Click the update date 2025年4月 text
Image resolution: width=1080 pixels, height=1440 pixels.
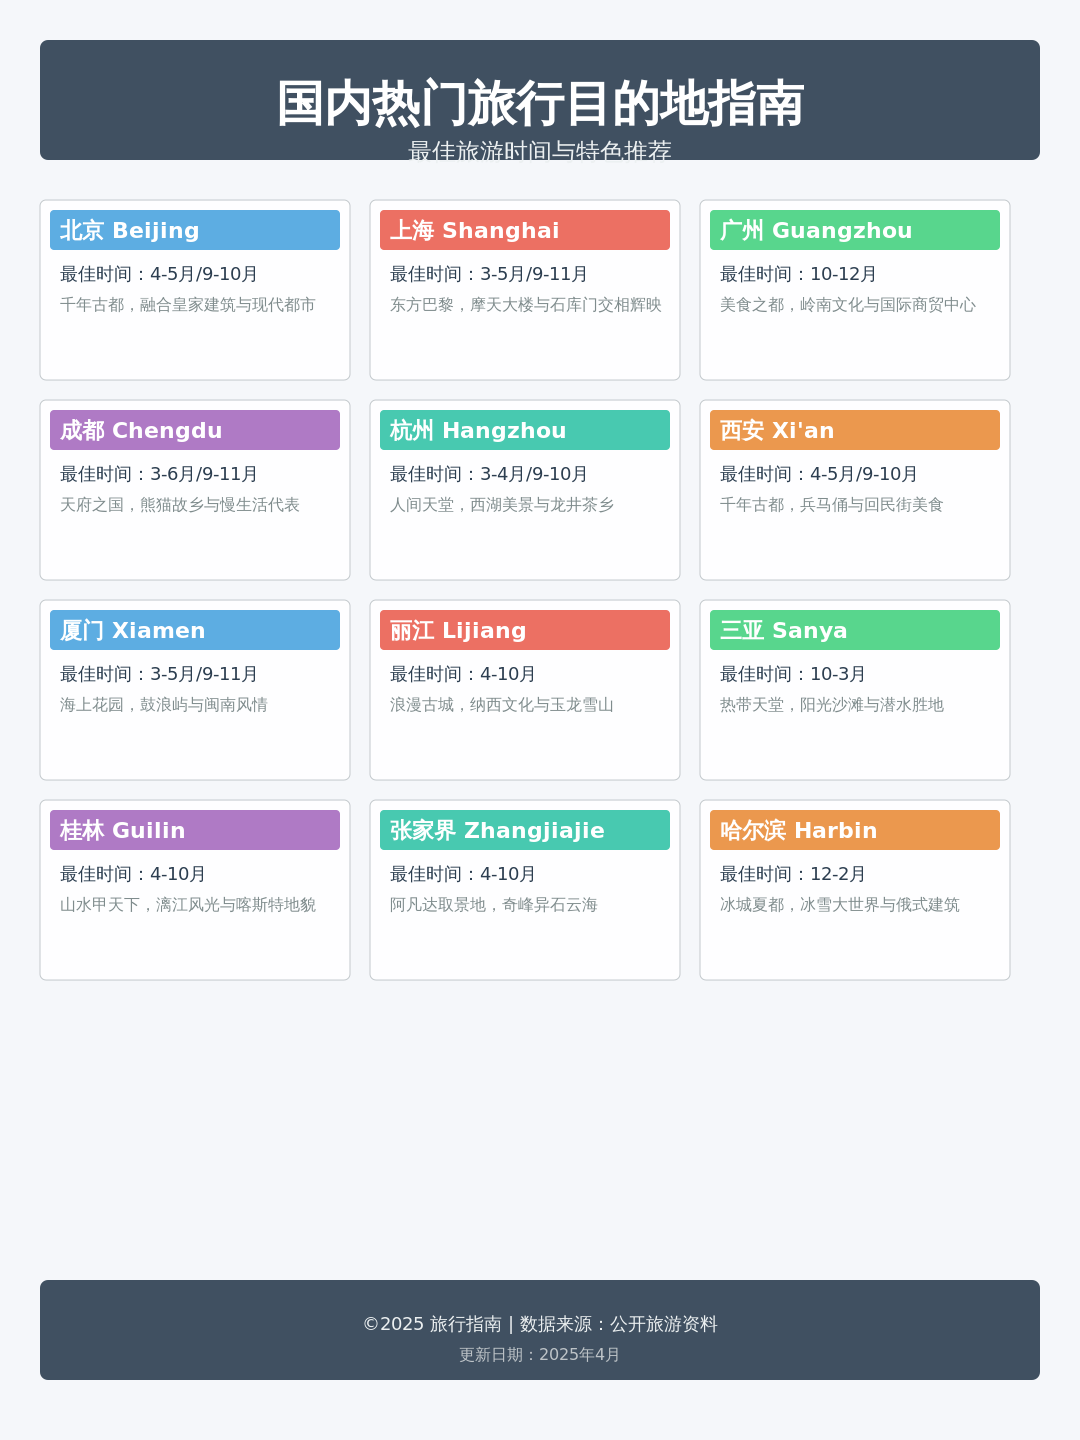[540, 1355]
